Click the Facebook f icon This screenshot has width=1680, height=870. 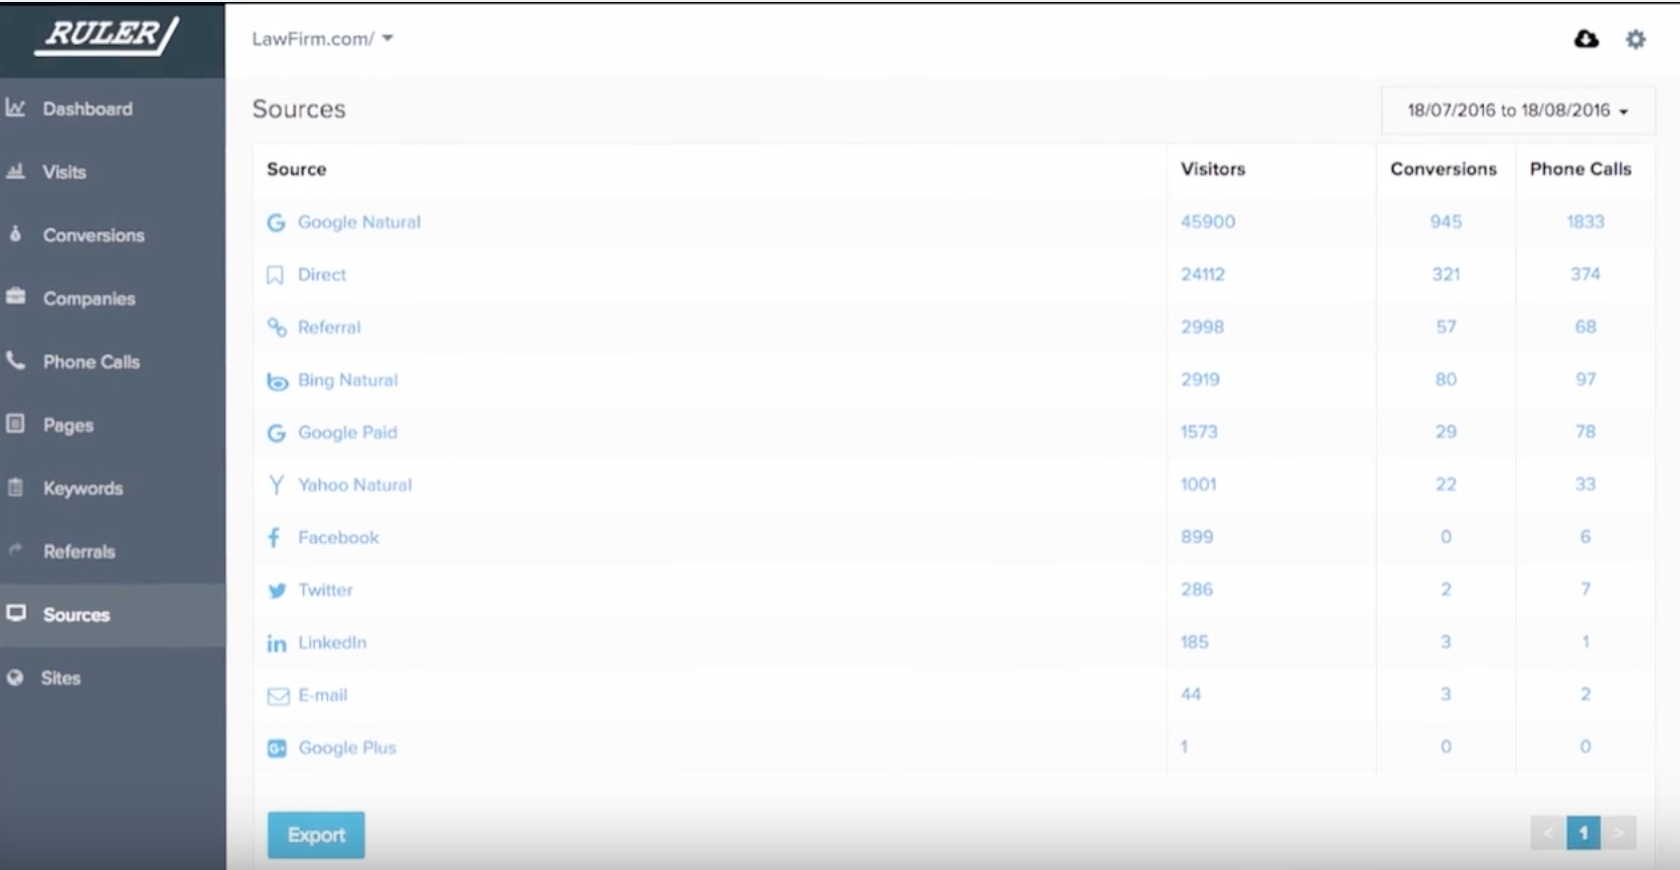click(x=274, y=538)
